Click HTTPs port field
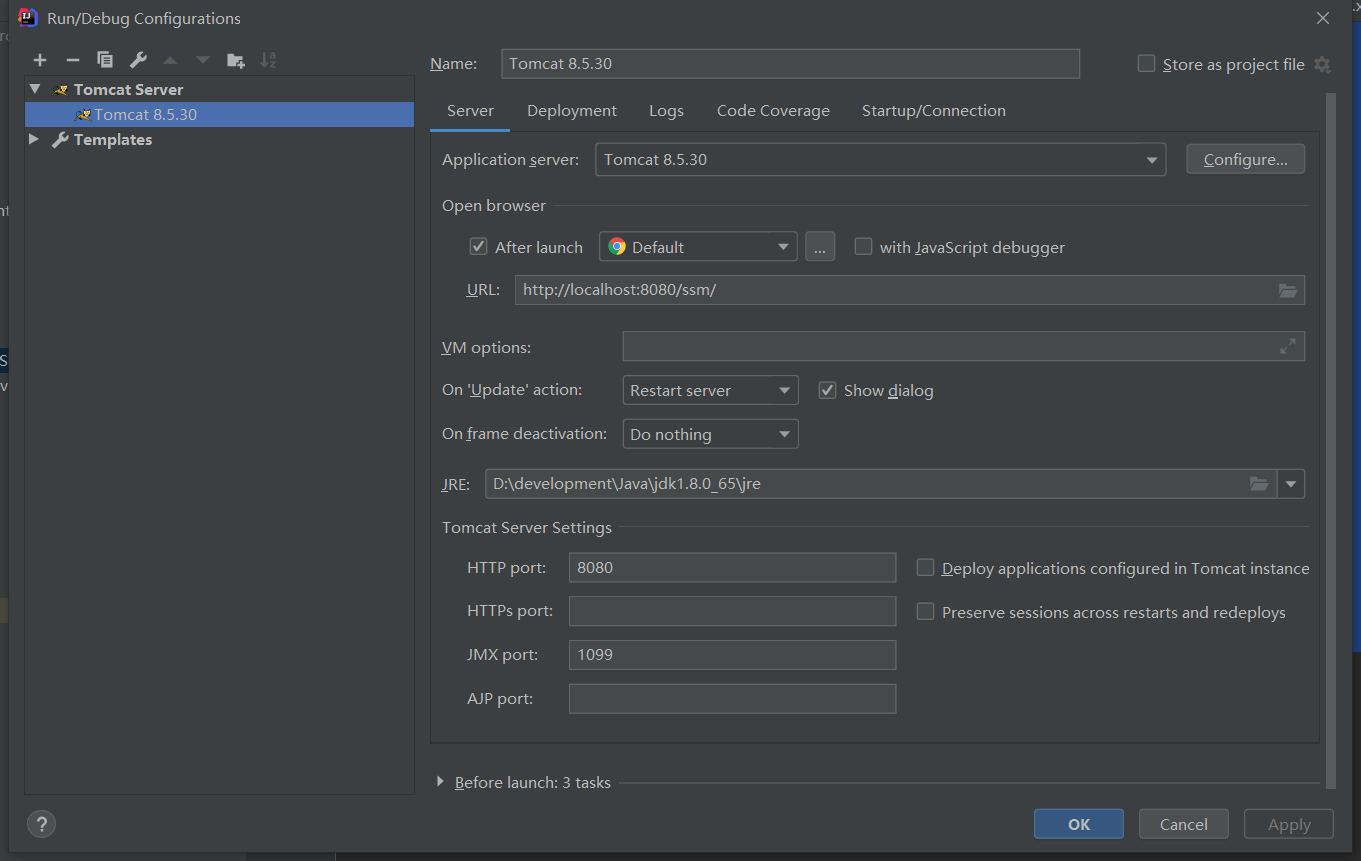The image size is (1361, 861). click(732, 611)
